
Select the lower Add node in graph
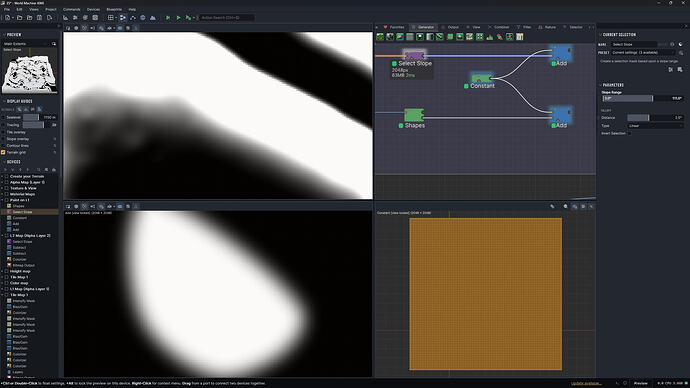coord(561,115)
